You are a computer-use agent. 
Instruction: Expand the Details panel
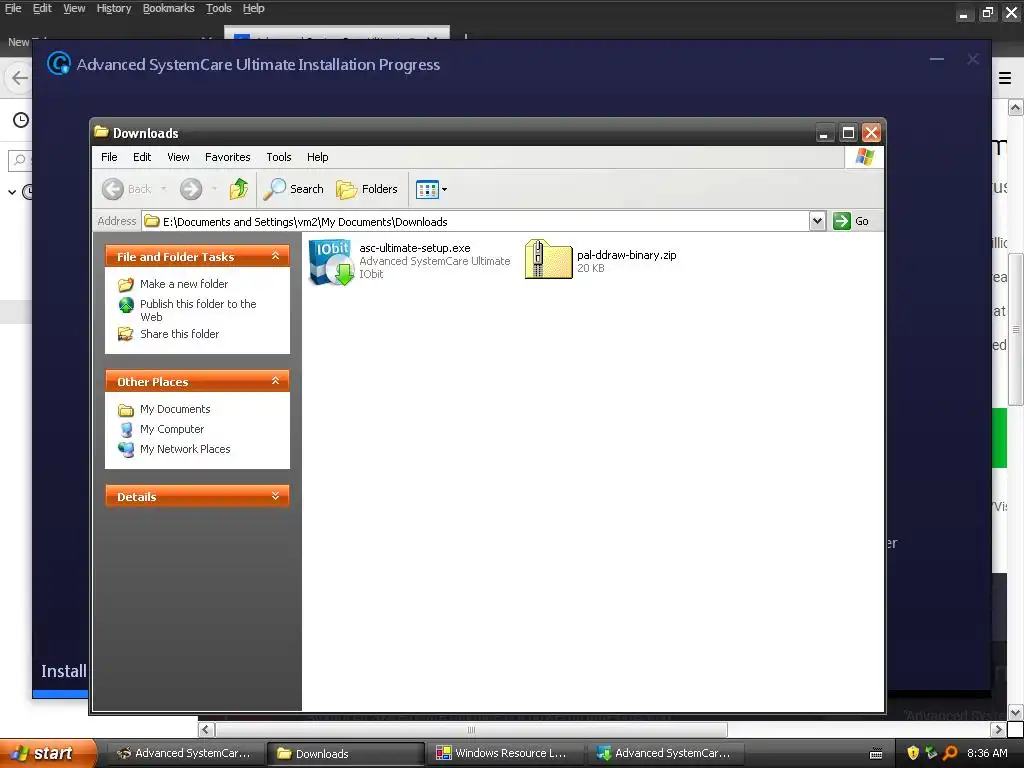tap(276, 496)
